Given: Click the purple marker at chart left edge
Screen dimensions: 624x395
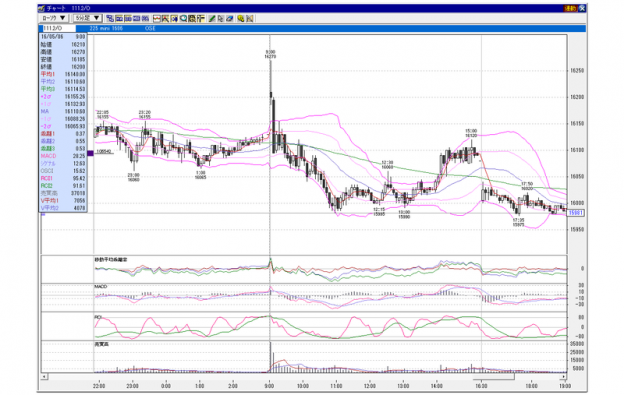Looking at the screenshot, I should click(90, 153).
